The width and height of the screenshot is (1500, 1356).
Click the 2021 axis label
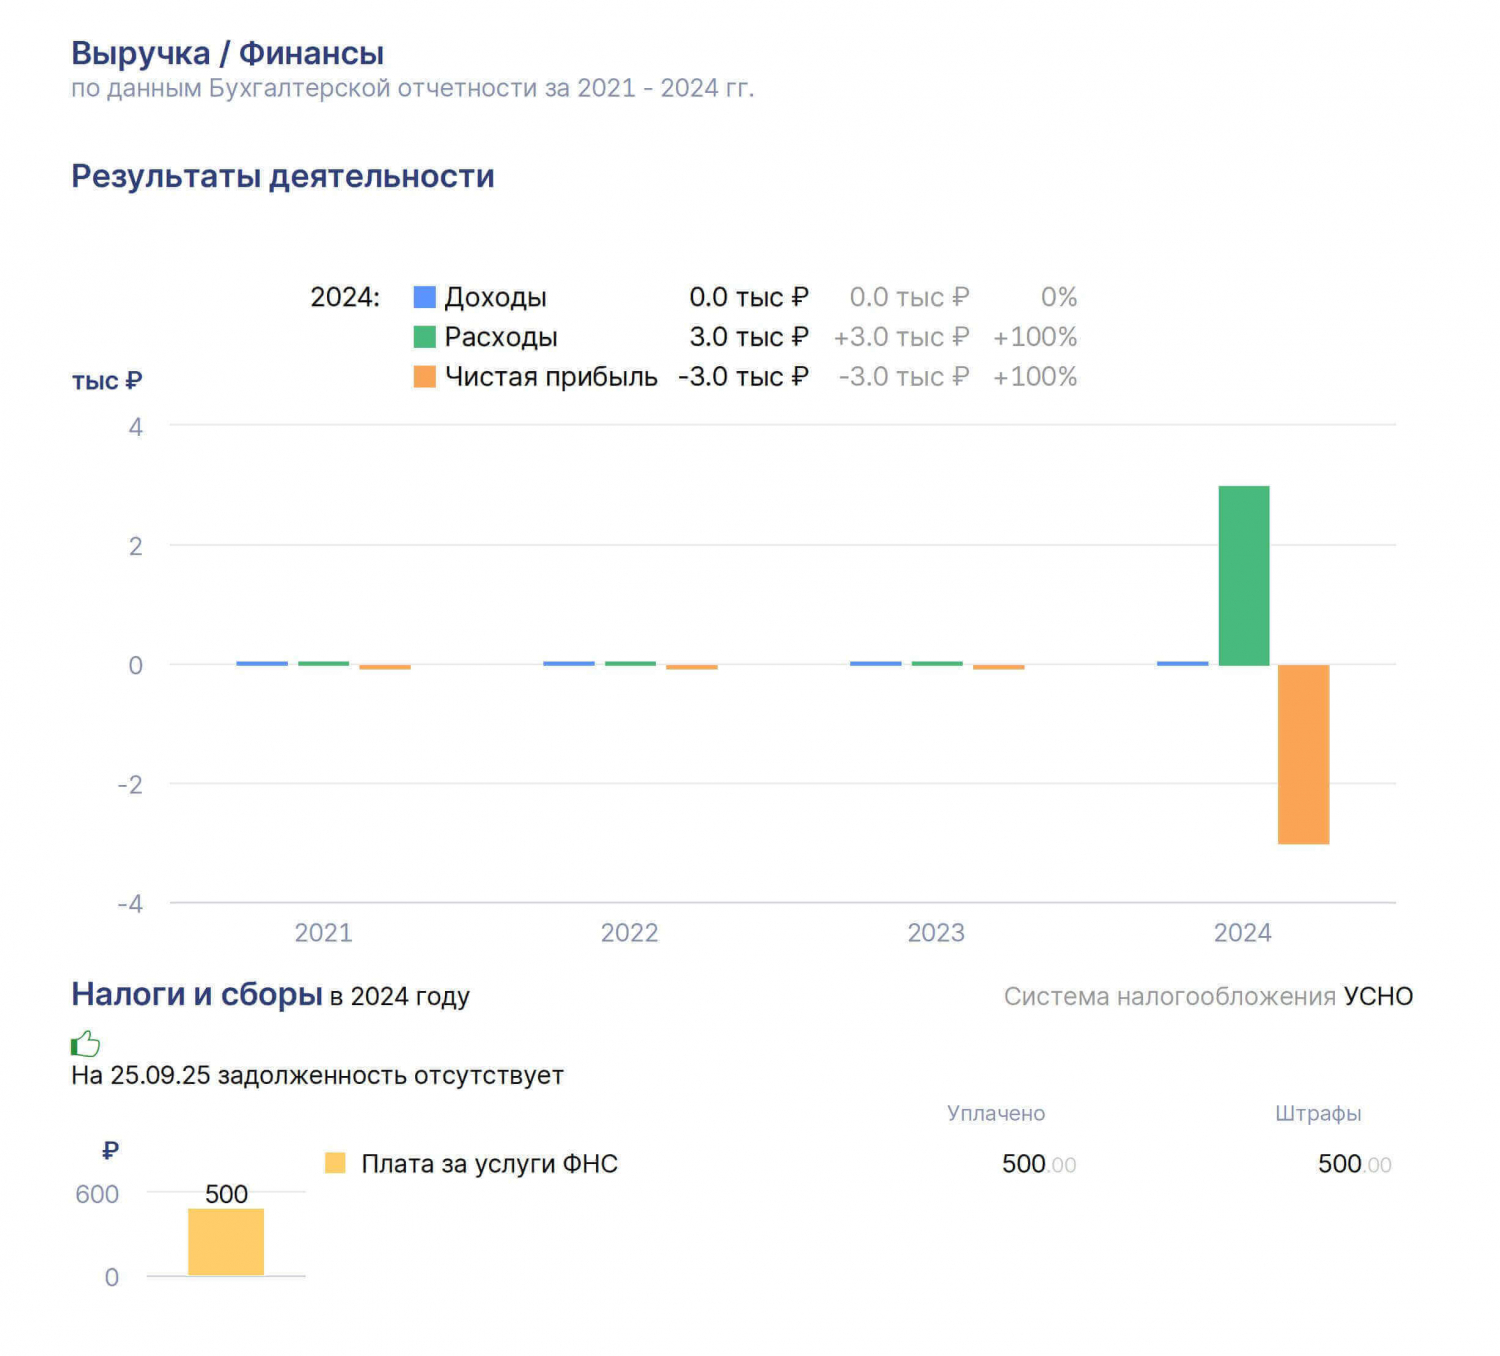pyautogui.click(x=323, y=933)
